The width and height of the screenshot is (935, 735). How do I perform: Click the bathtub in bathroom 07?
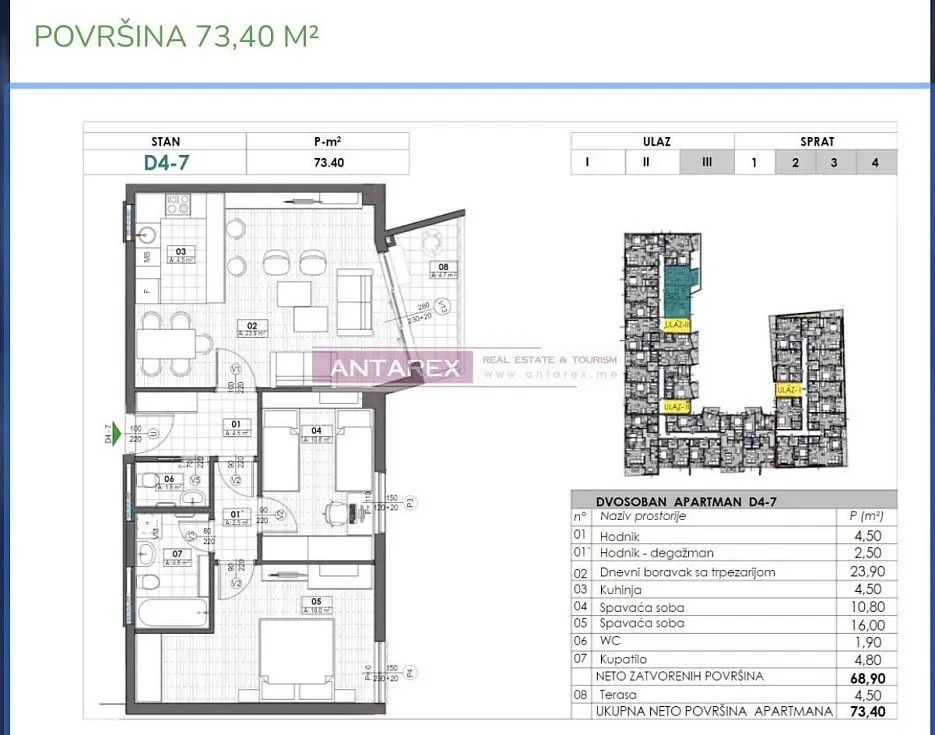(173, 614)
